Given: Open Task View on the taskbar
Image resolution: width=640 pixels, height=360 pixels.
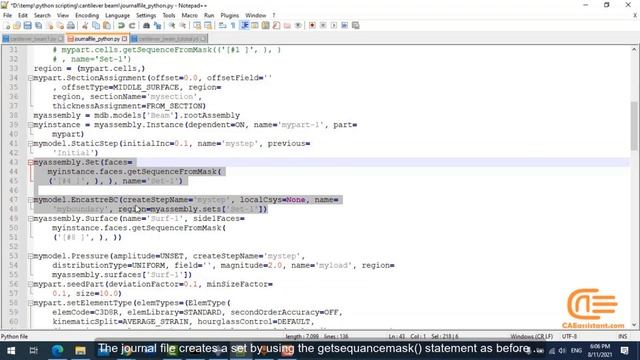Looking at the screenshot, I should click(33, 351).
